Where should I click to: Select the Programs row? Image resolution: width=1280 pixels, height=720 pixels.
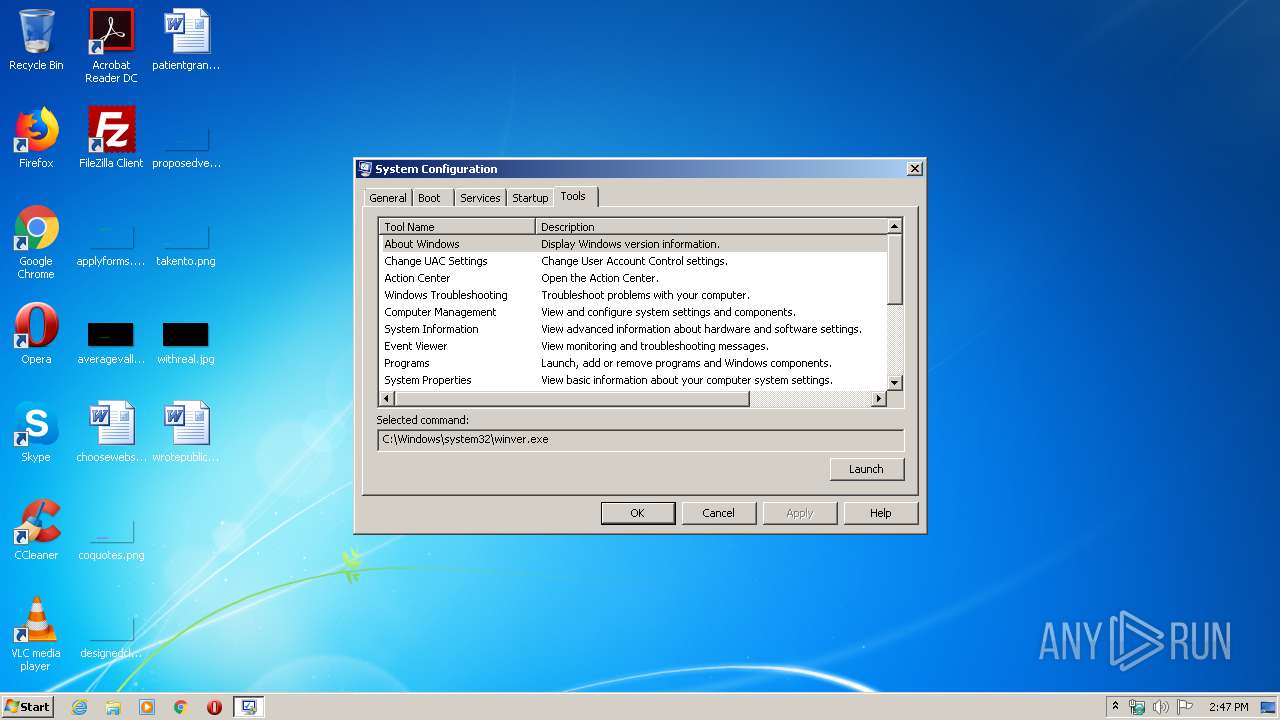tap(633, 363)
